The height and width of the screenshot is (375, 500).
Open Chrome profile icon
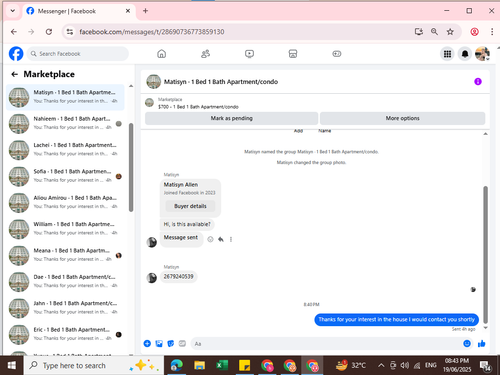474,32
